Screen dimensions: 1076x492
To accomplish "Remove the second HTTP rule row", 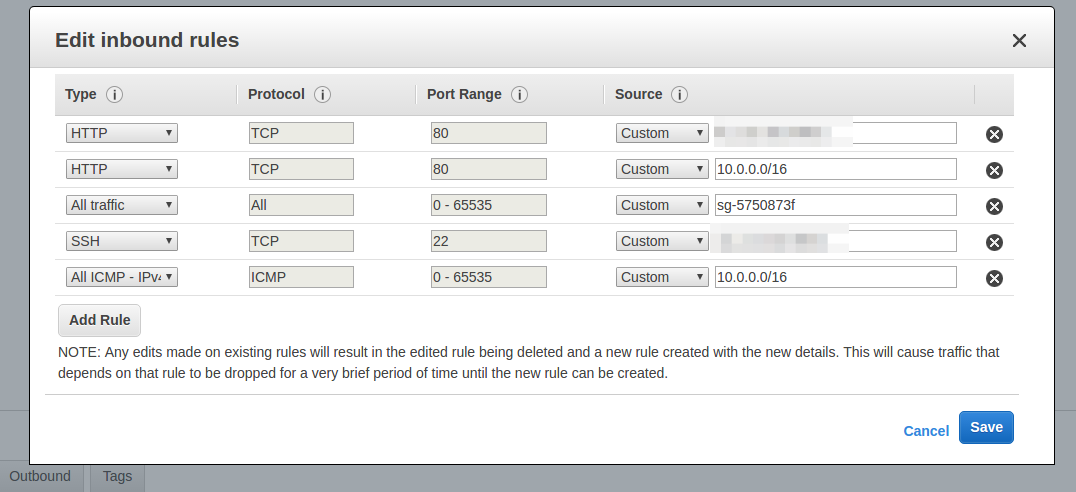I will [x=994, y=170].
